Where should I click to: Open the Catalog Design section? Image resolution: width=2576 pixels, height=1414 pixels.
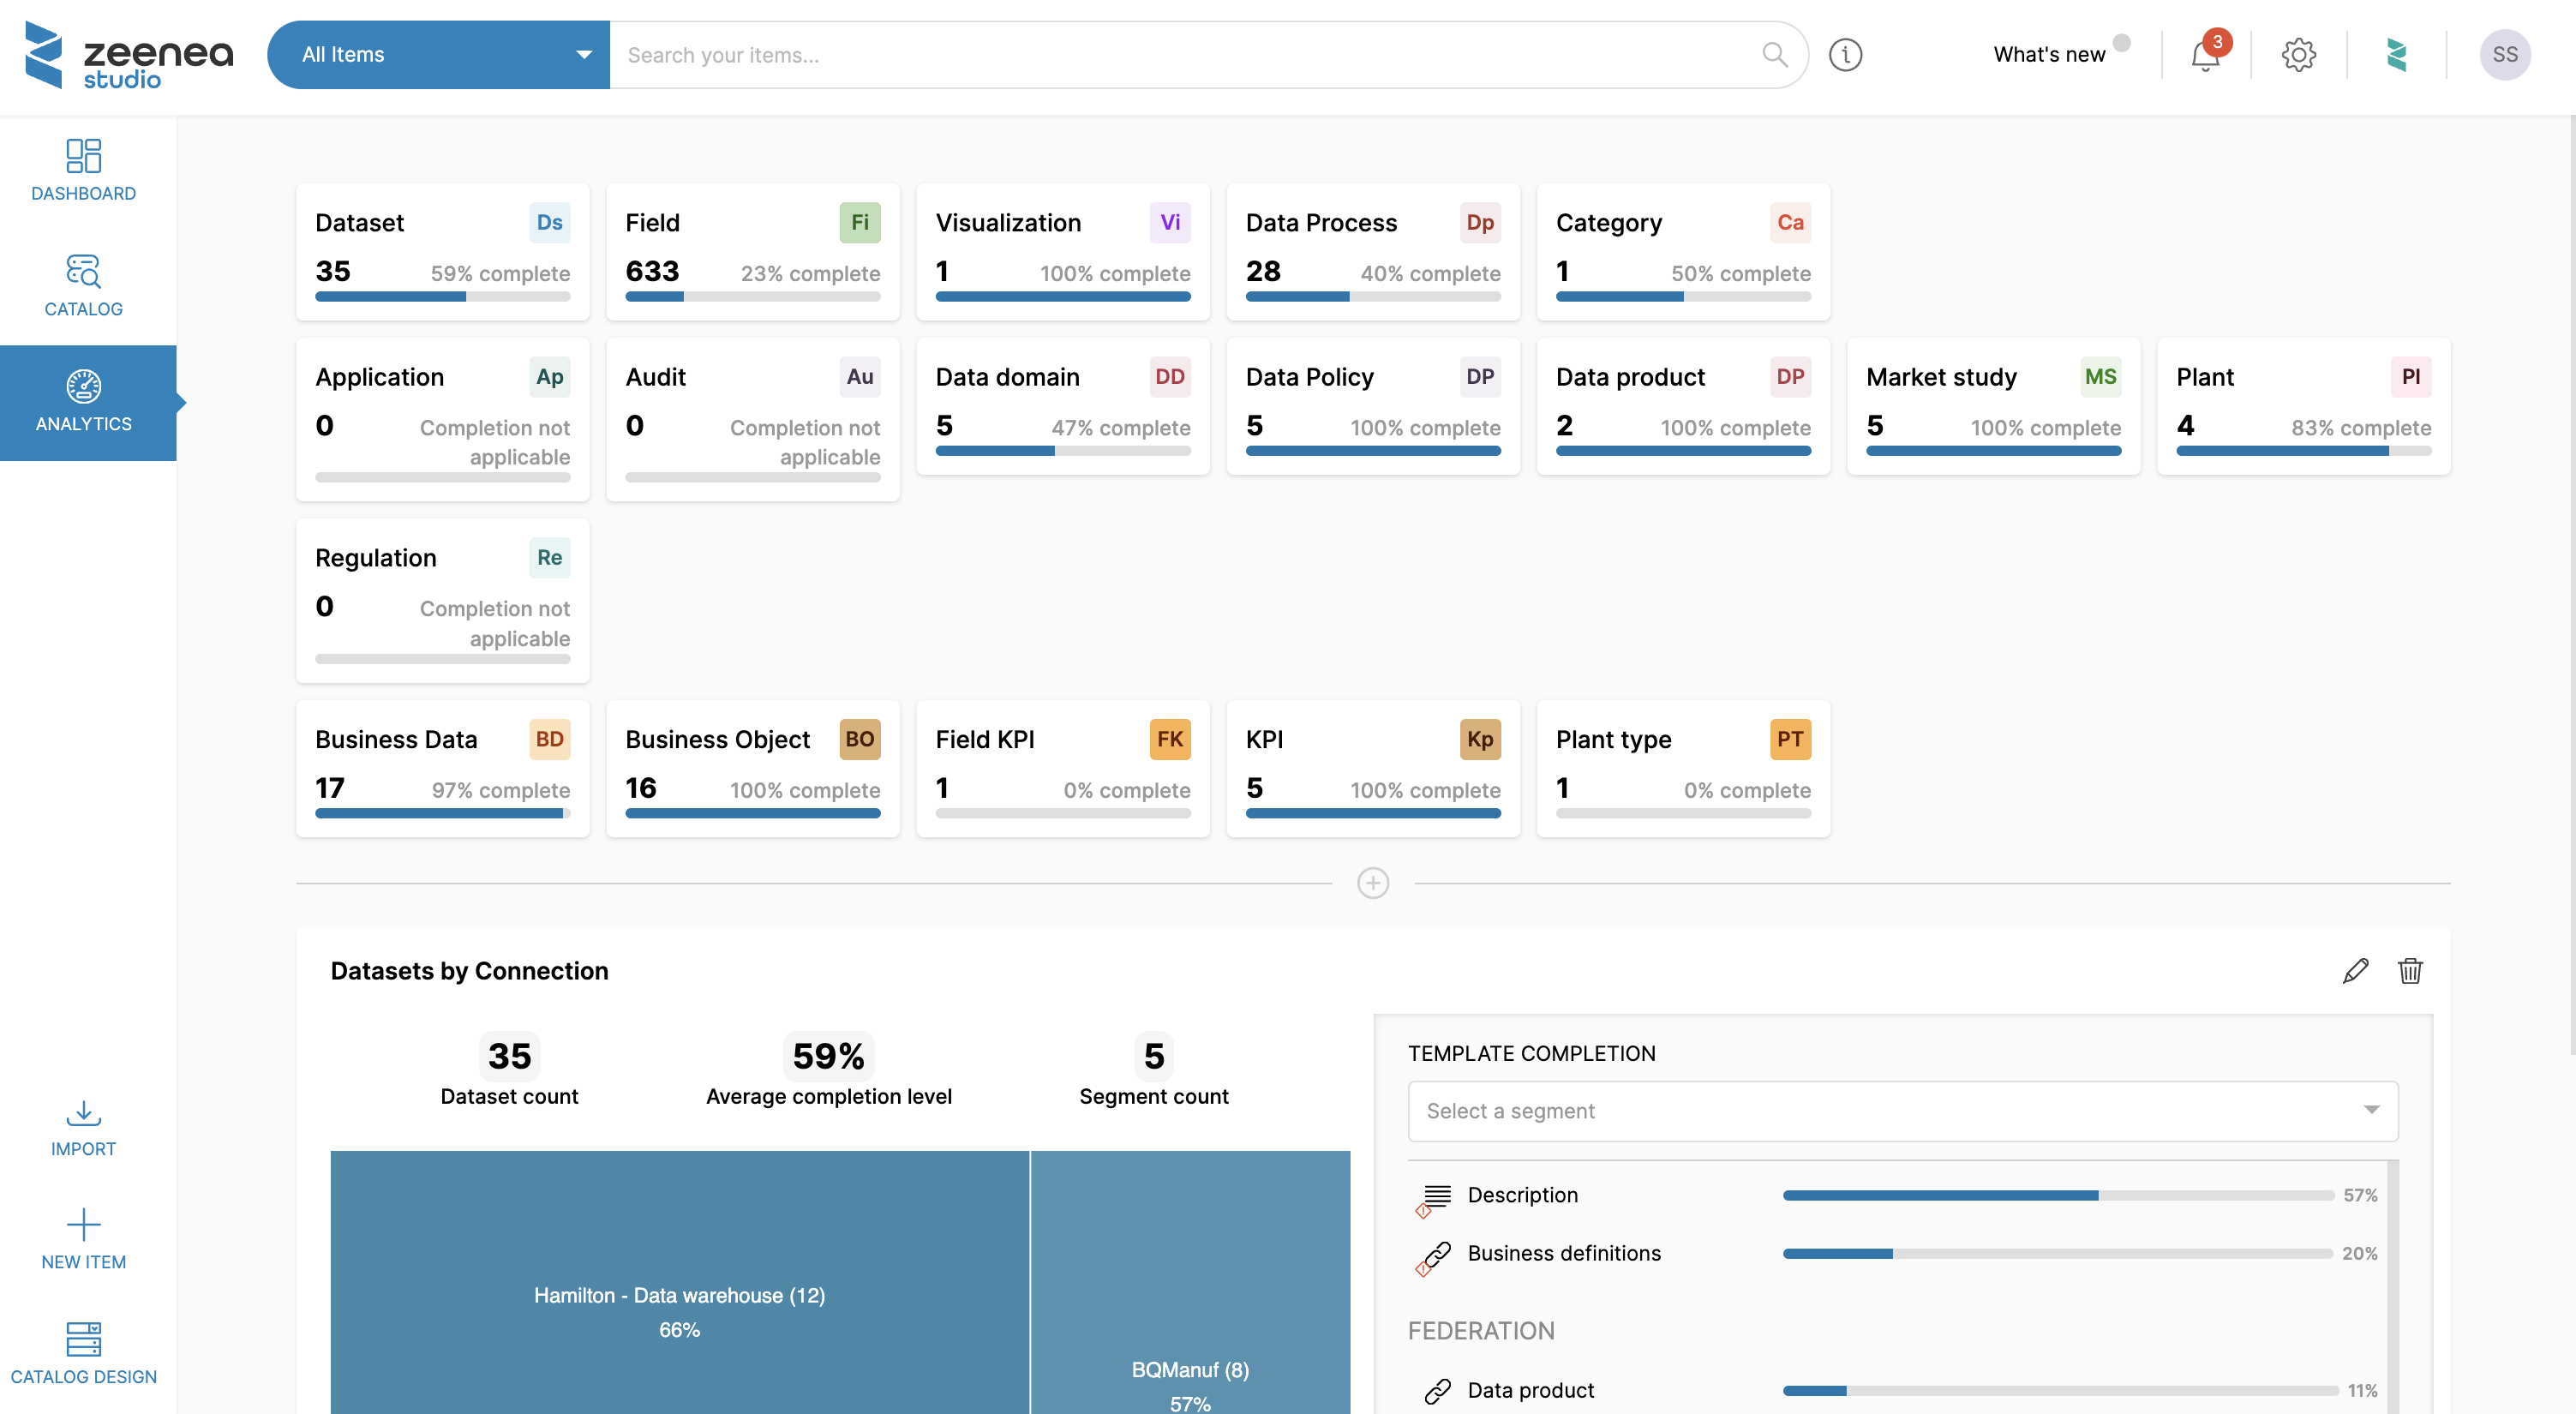[84, 1352]
